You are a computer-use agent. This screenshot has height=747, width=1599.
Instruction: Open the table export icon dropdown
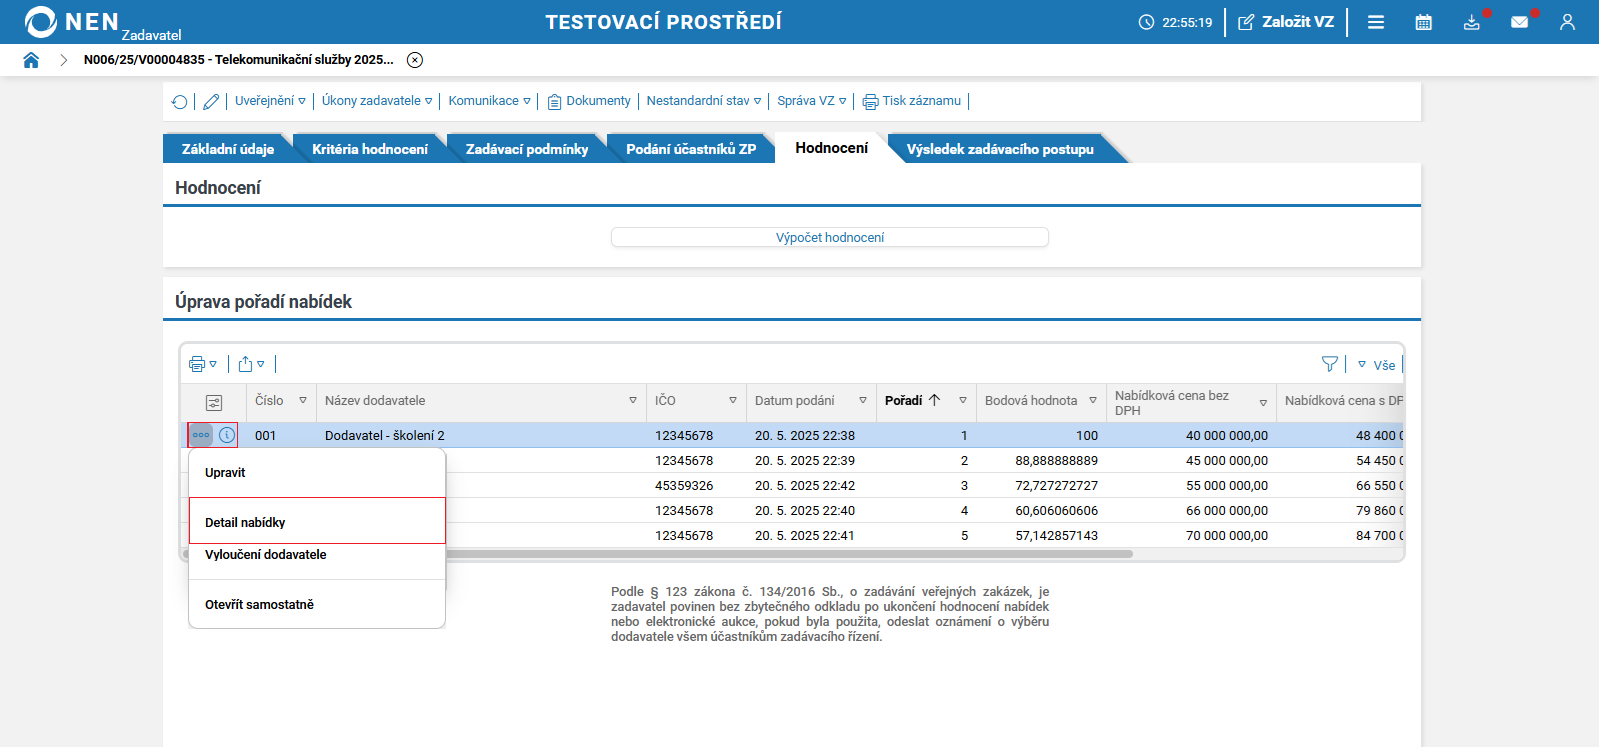coord(252,364)
